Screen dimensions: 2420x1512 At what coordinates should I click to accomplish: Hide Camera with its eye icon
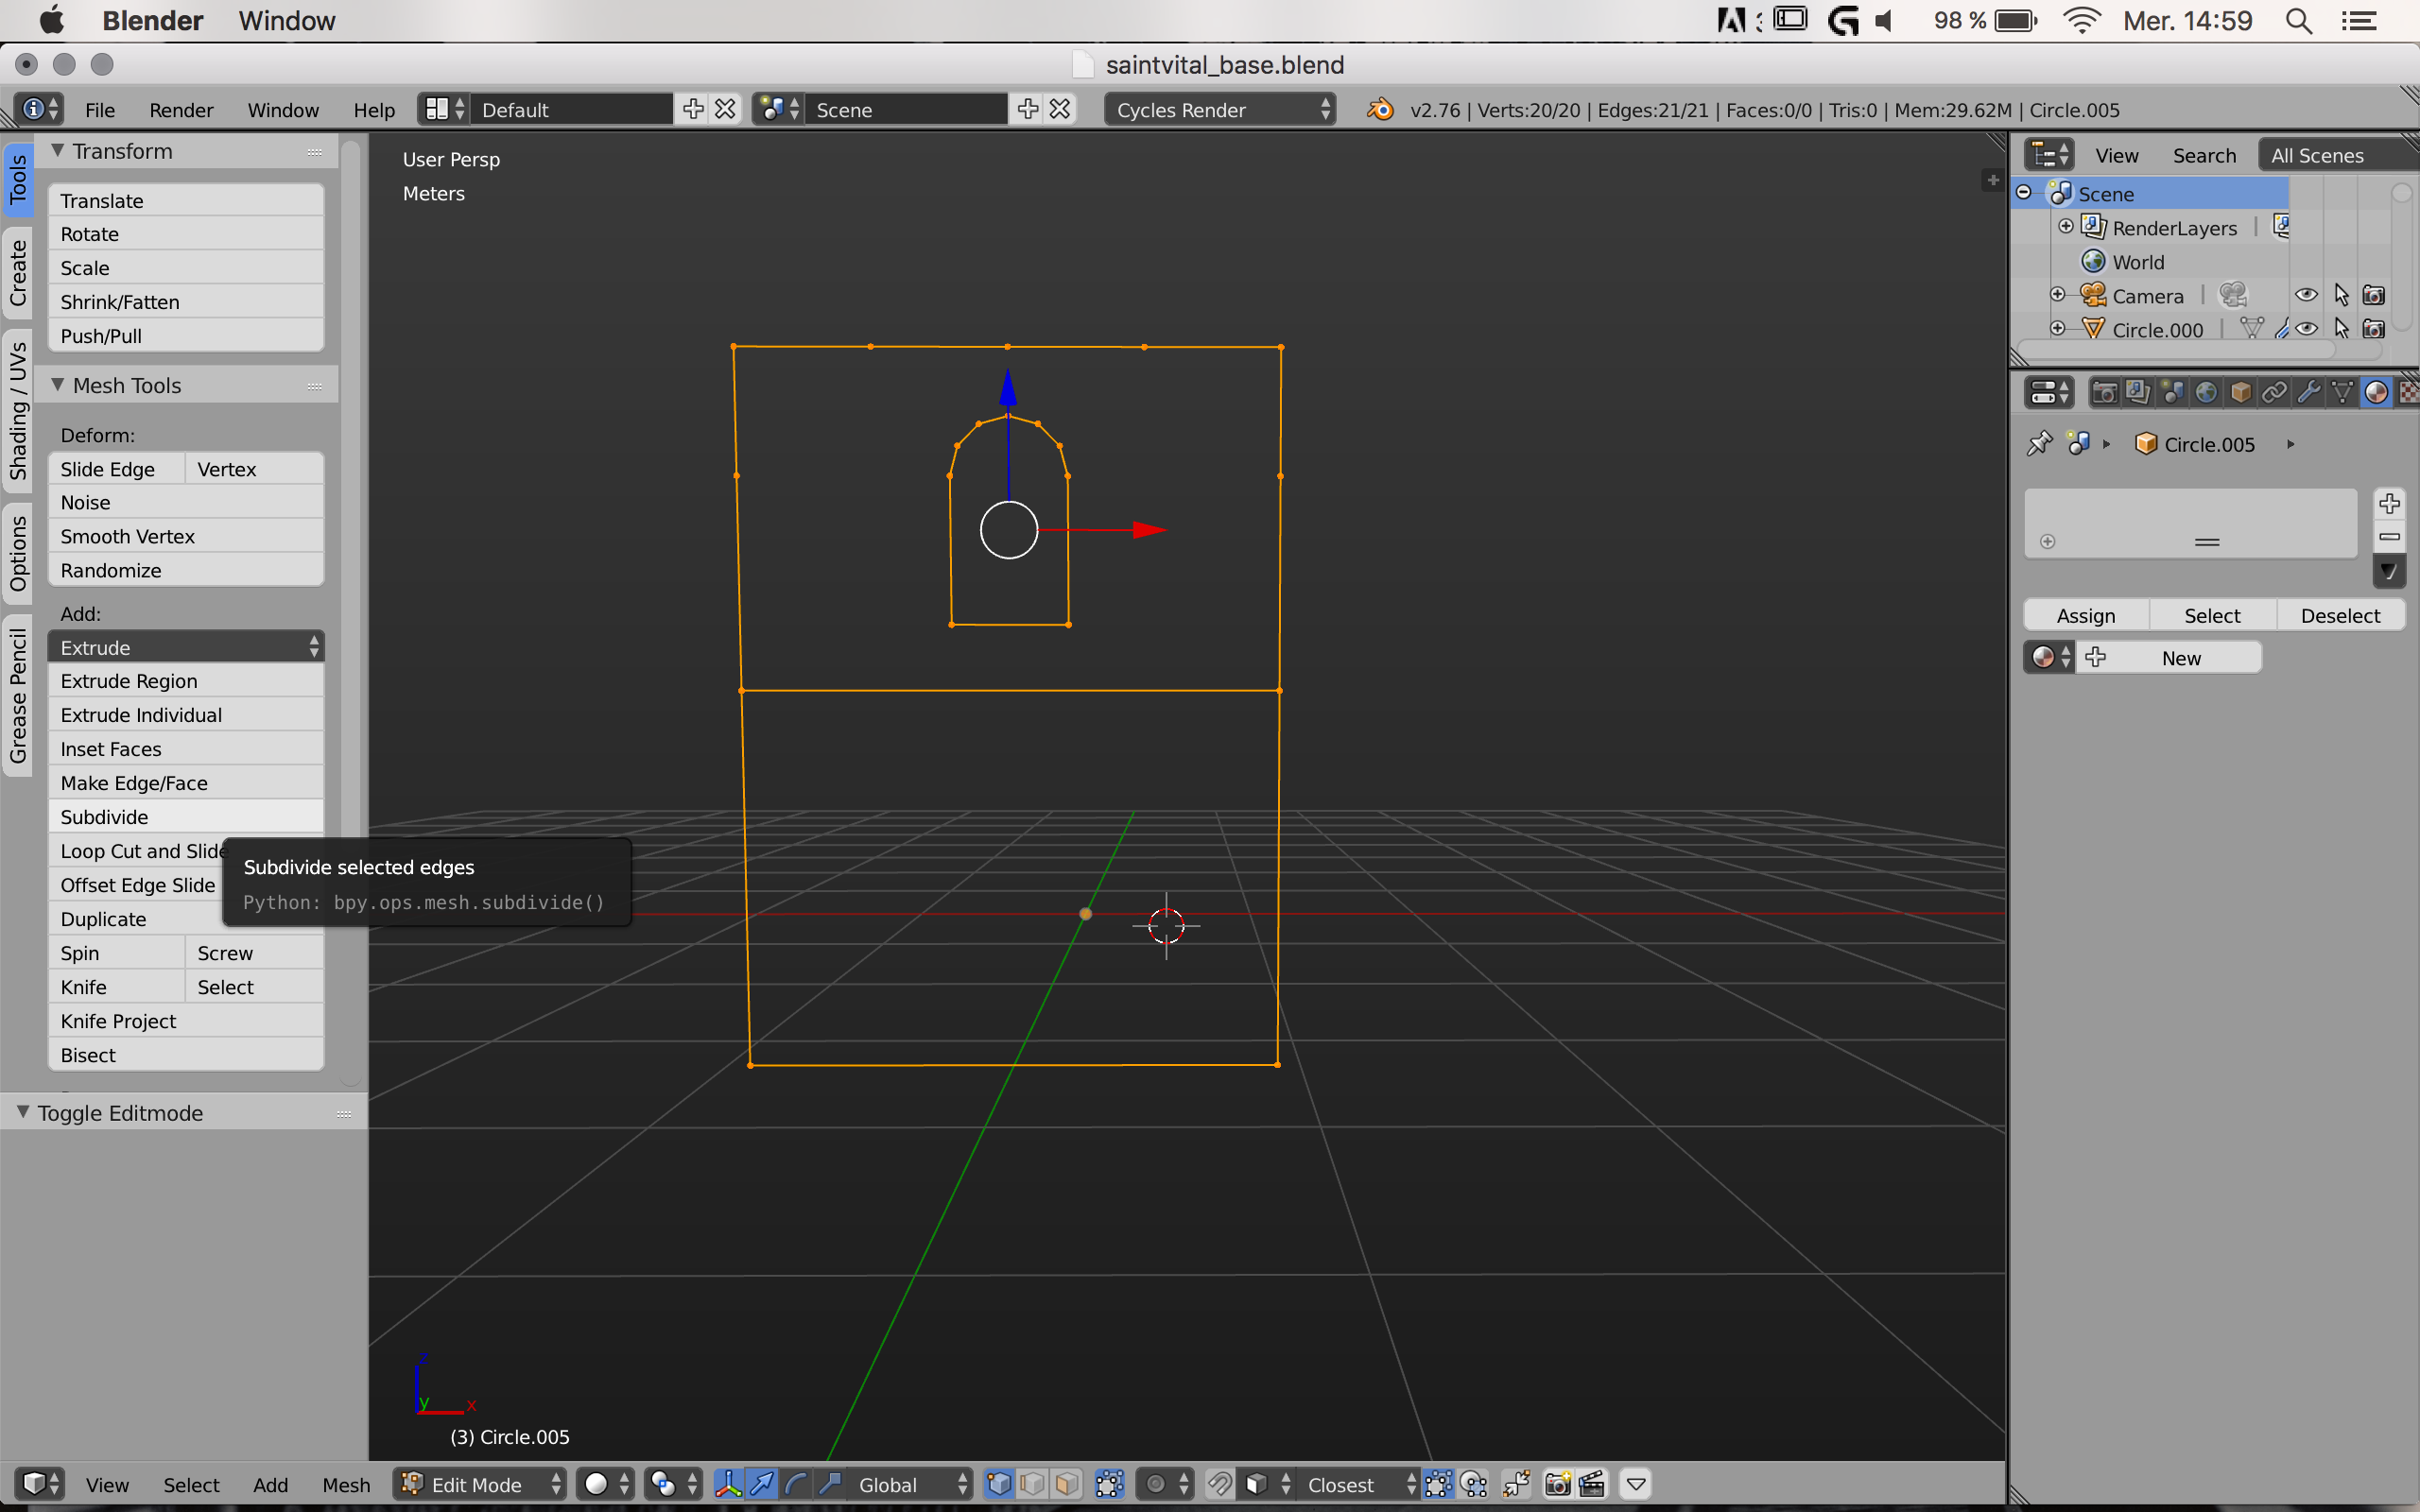click(x=2306, y=295)
